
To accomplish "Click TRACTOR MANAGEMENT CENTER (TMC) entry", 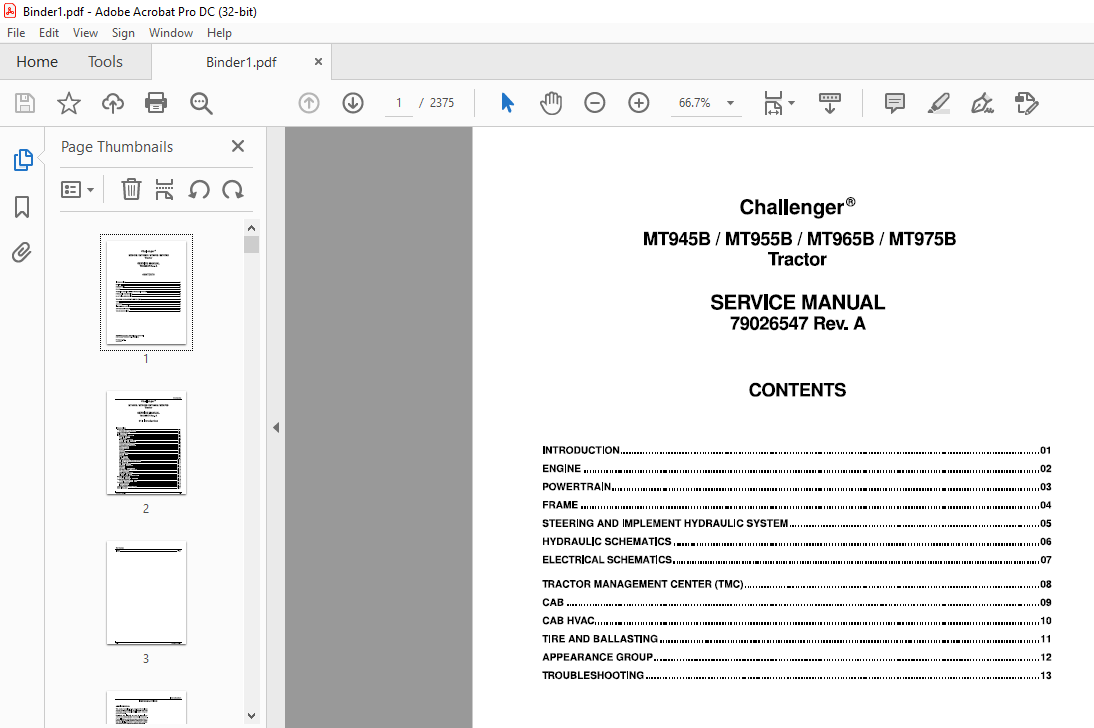I will [x=797, y=584].
